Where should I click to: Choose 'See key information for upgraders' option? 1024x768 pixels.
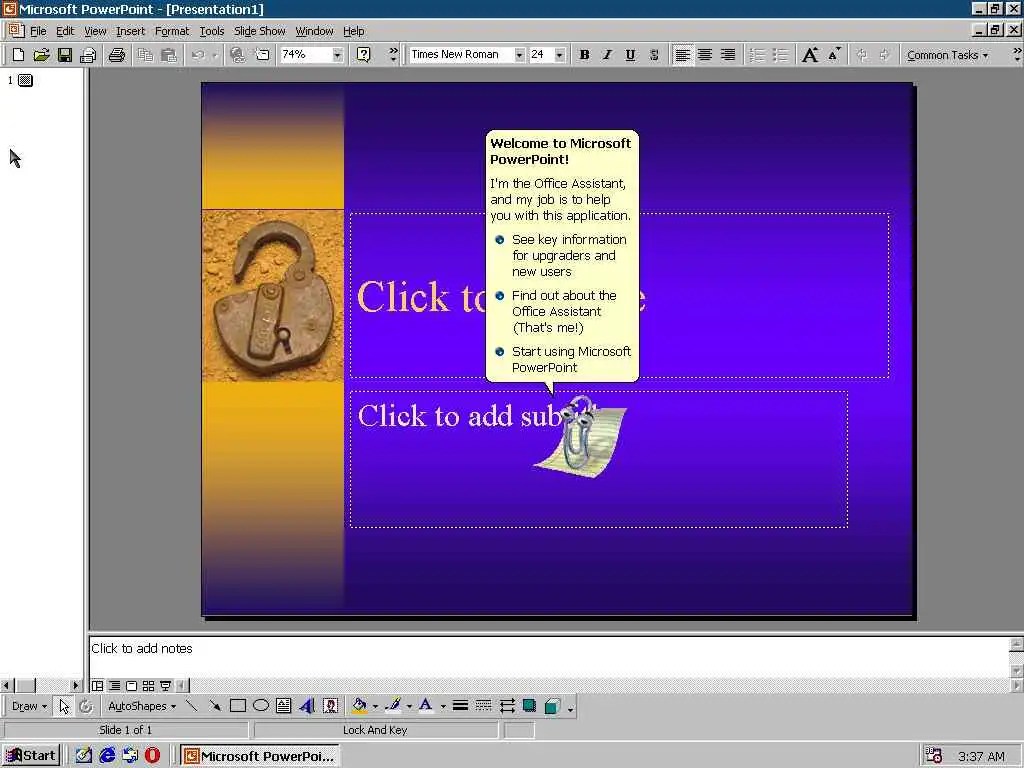point(562,255)
